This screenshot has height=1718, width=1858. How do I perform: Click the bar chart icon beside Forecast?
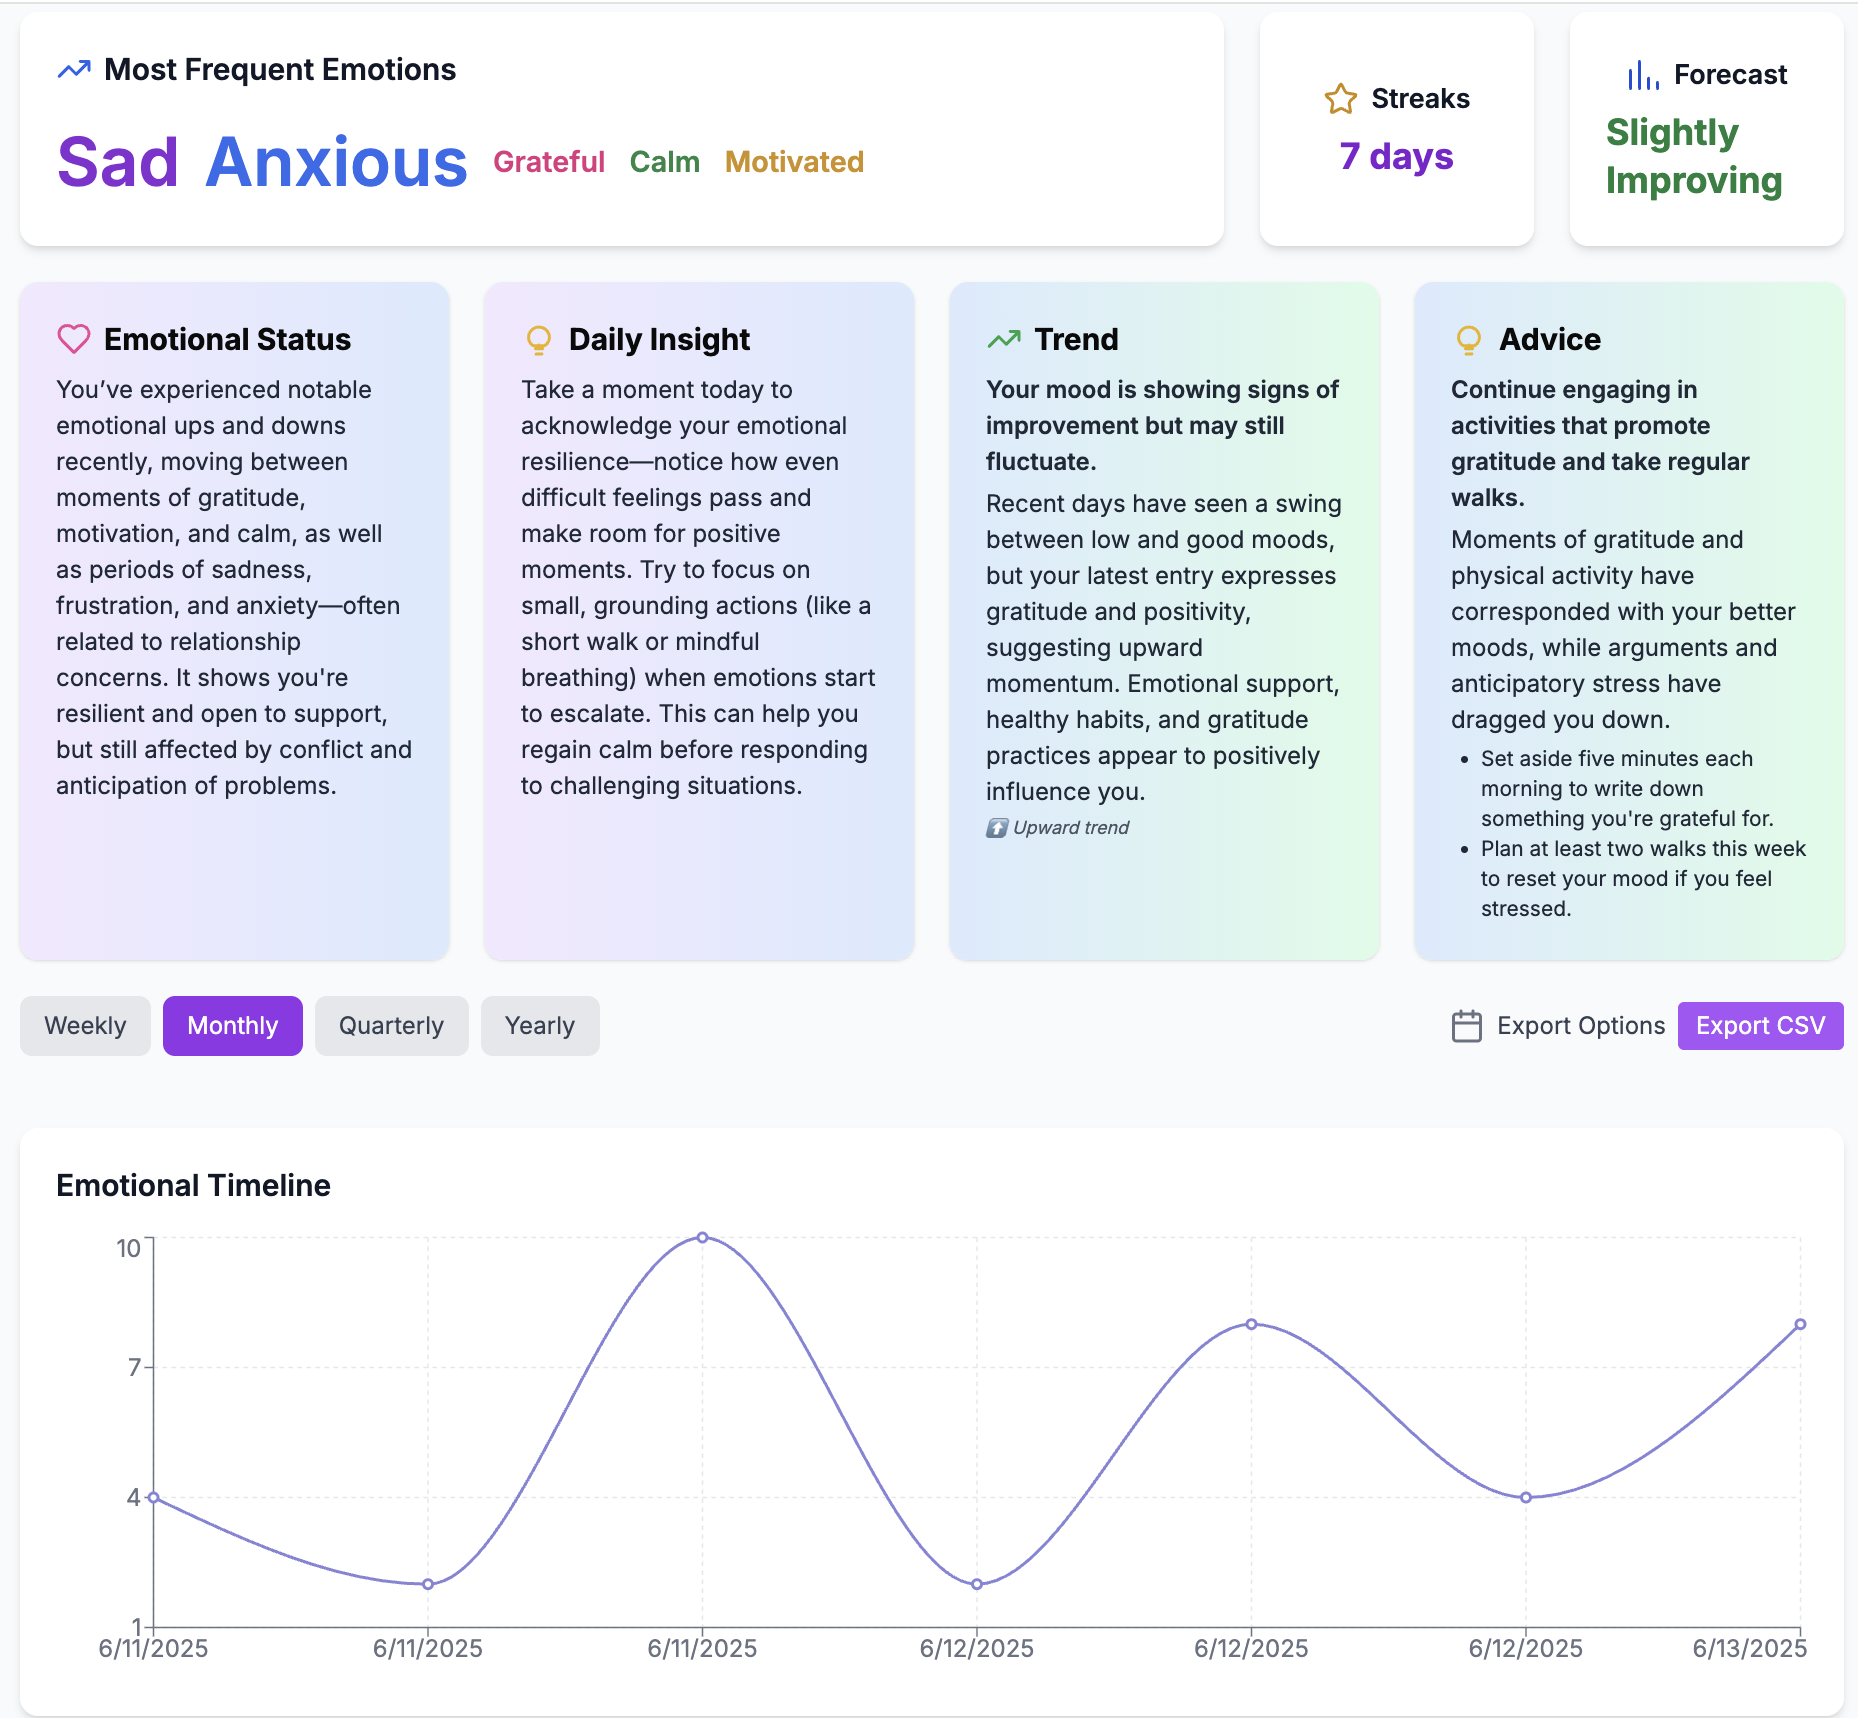point(1643,75)
